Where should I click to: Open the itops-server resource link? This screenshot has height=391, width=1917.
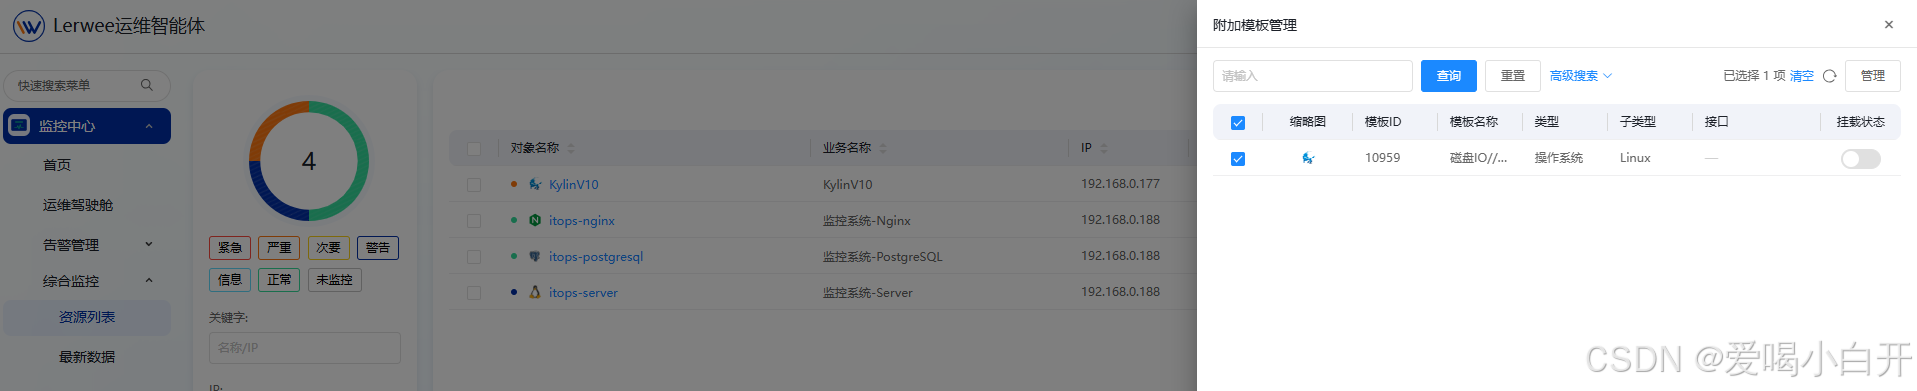[x=583, y=293]
